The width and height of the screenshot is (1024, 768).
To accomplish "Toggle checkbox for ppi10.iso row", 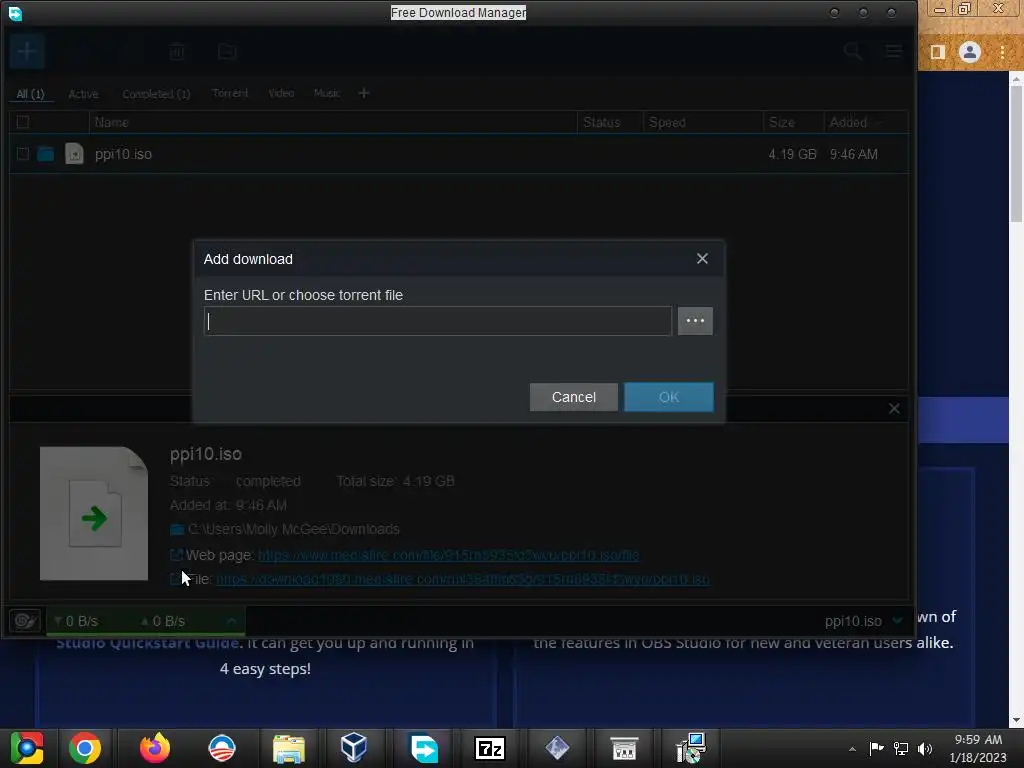I will pos(23,154).
